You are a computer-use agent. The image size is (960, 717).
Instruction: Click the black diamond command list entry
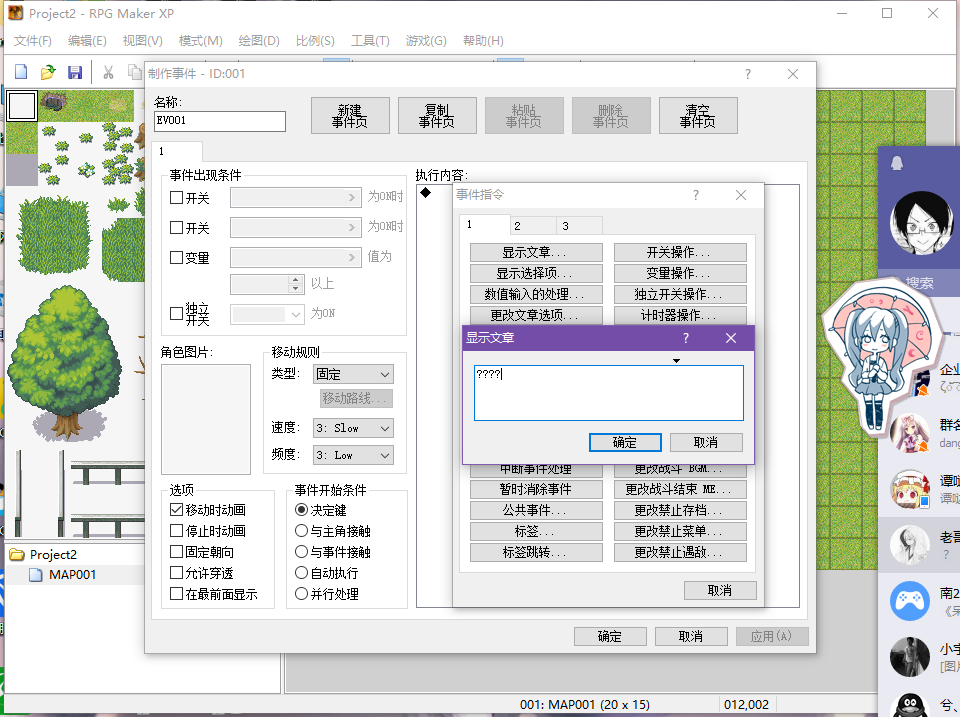point(426,193)
